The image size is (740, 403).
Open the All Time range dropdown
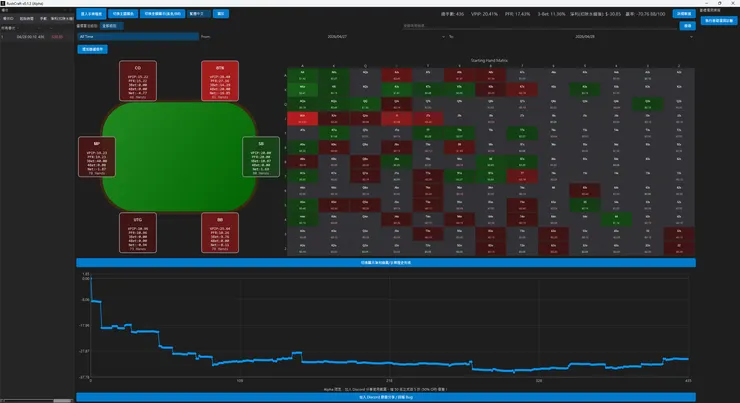click(x=138, y=36)
